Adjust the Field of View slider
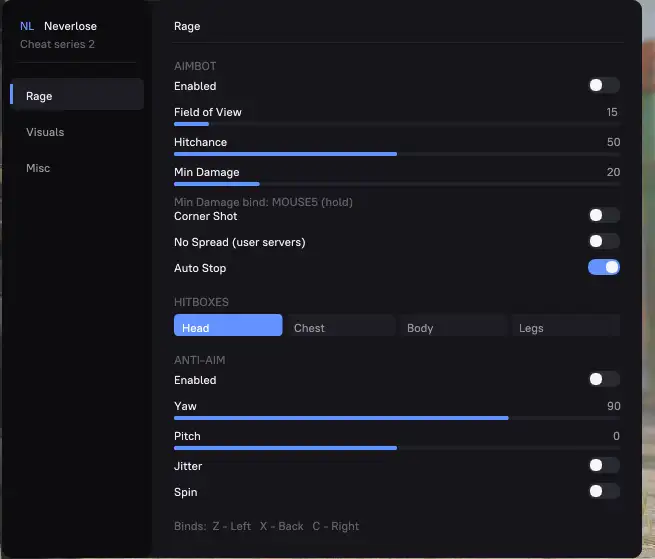The image size is (655, 559). tap(397, 124)
